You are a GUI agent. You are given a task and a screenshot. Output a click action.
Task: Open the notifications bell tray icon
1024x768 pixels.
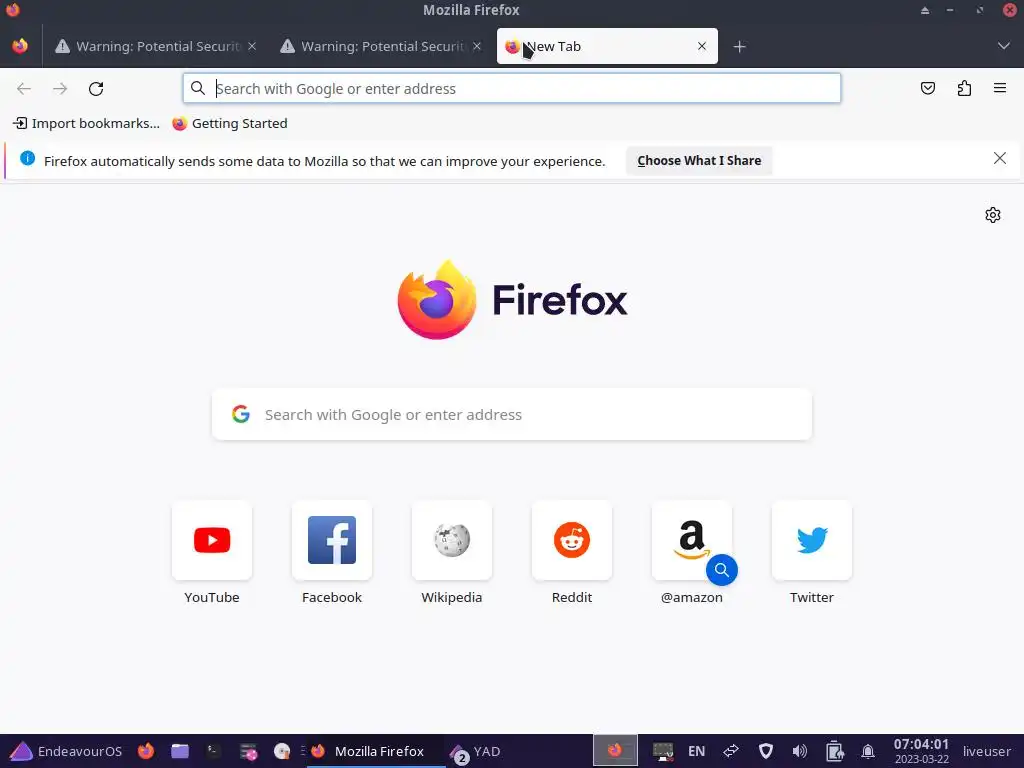(868, 751)
